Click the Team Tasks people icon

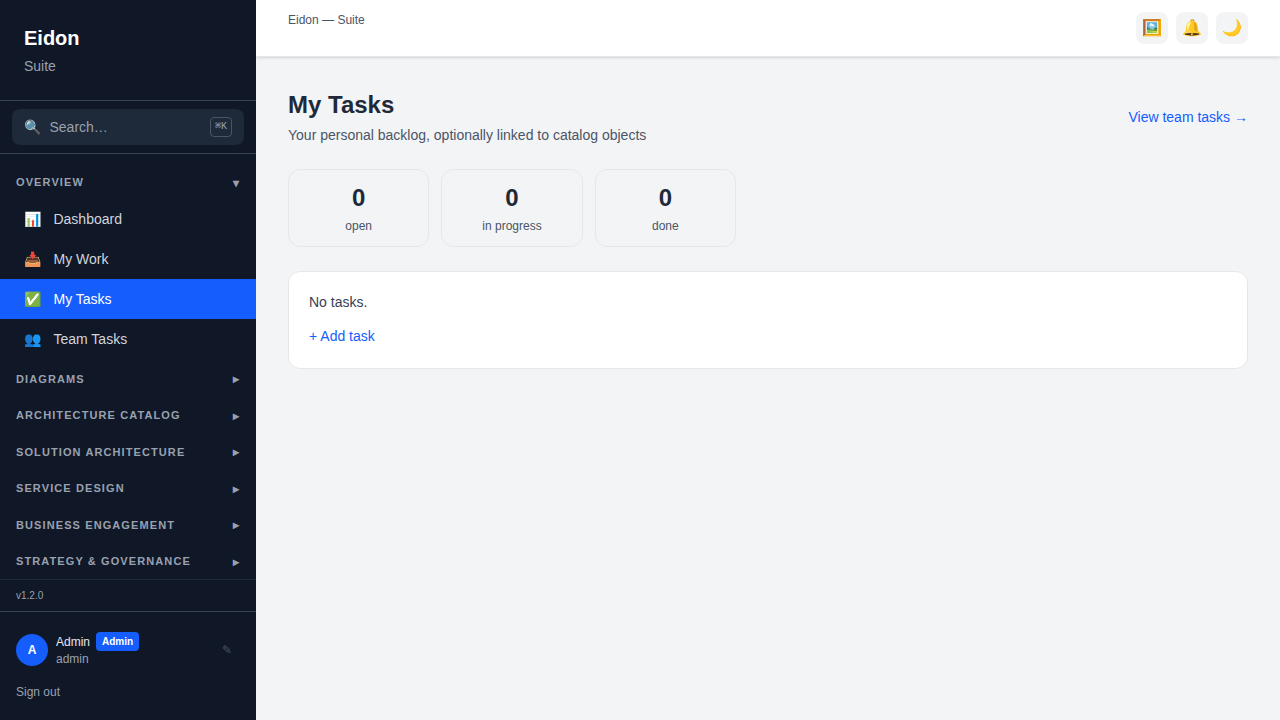click(x=33, y=339)
